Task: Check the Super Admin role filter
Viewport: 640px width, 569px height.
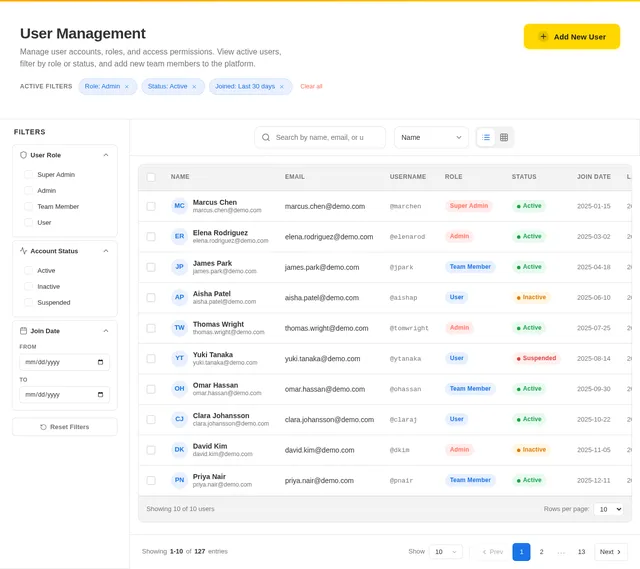Action: pos(29,175)
